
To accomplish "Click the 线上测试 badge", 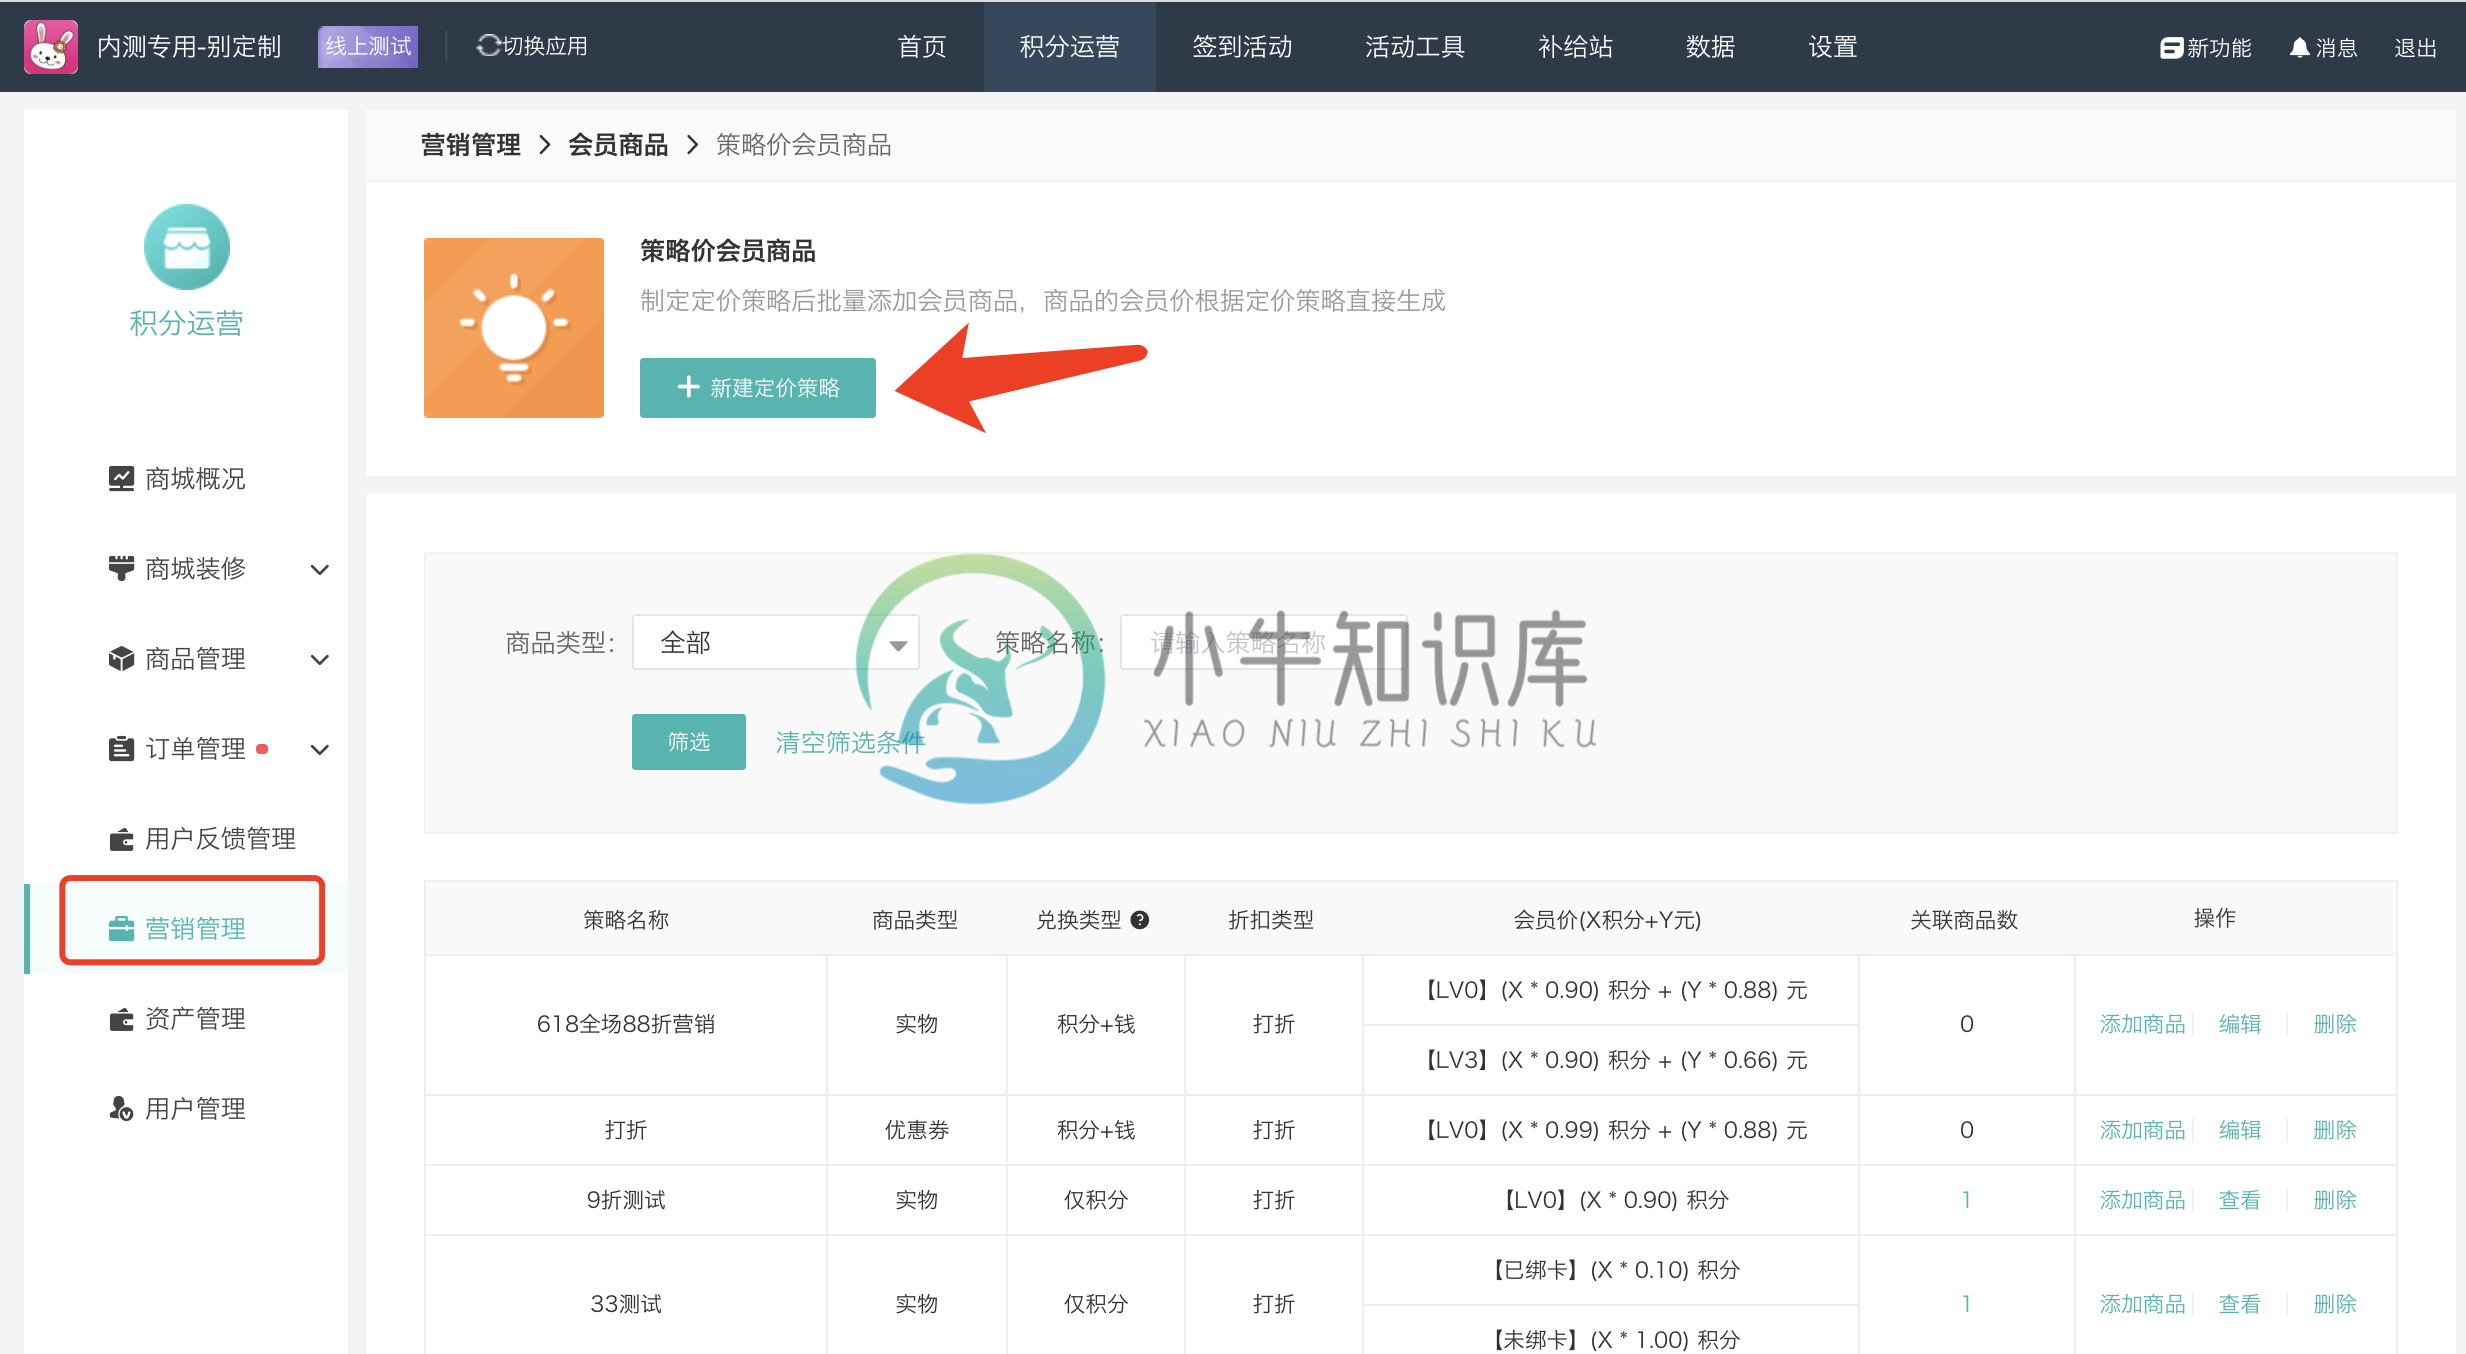I will click(x=368, y=47).
